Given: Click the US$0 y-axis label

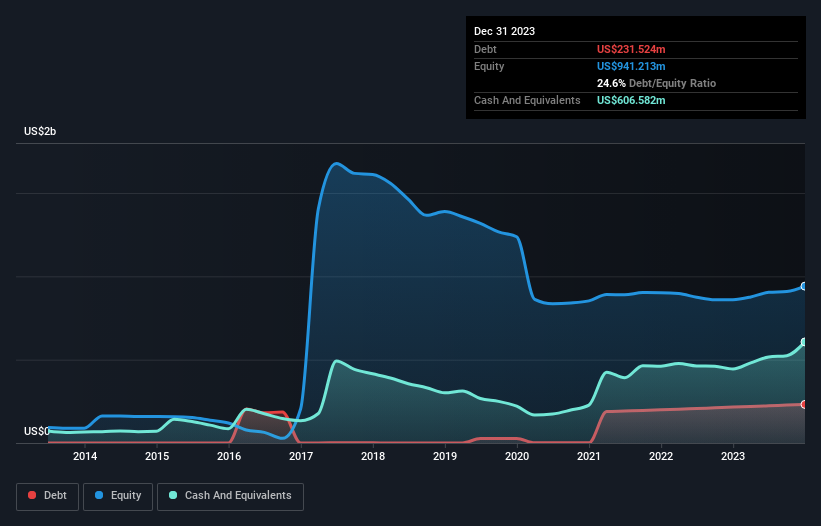Looking at the screenshot, I should [x=37, y=431].
